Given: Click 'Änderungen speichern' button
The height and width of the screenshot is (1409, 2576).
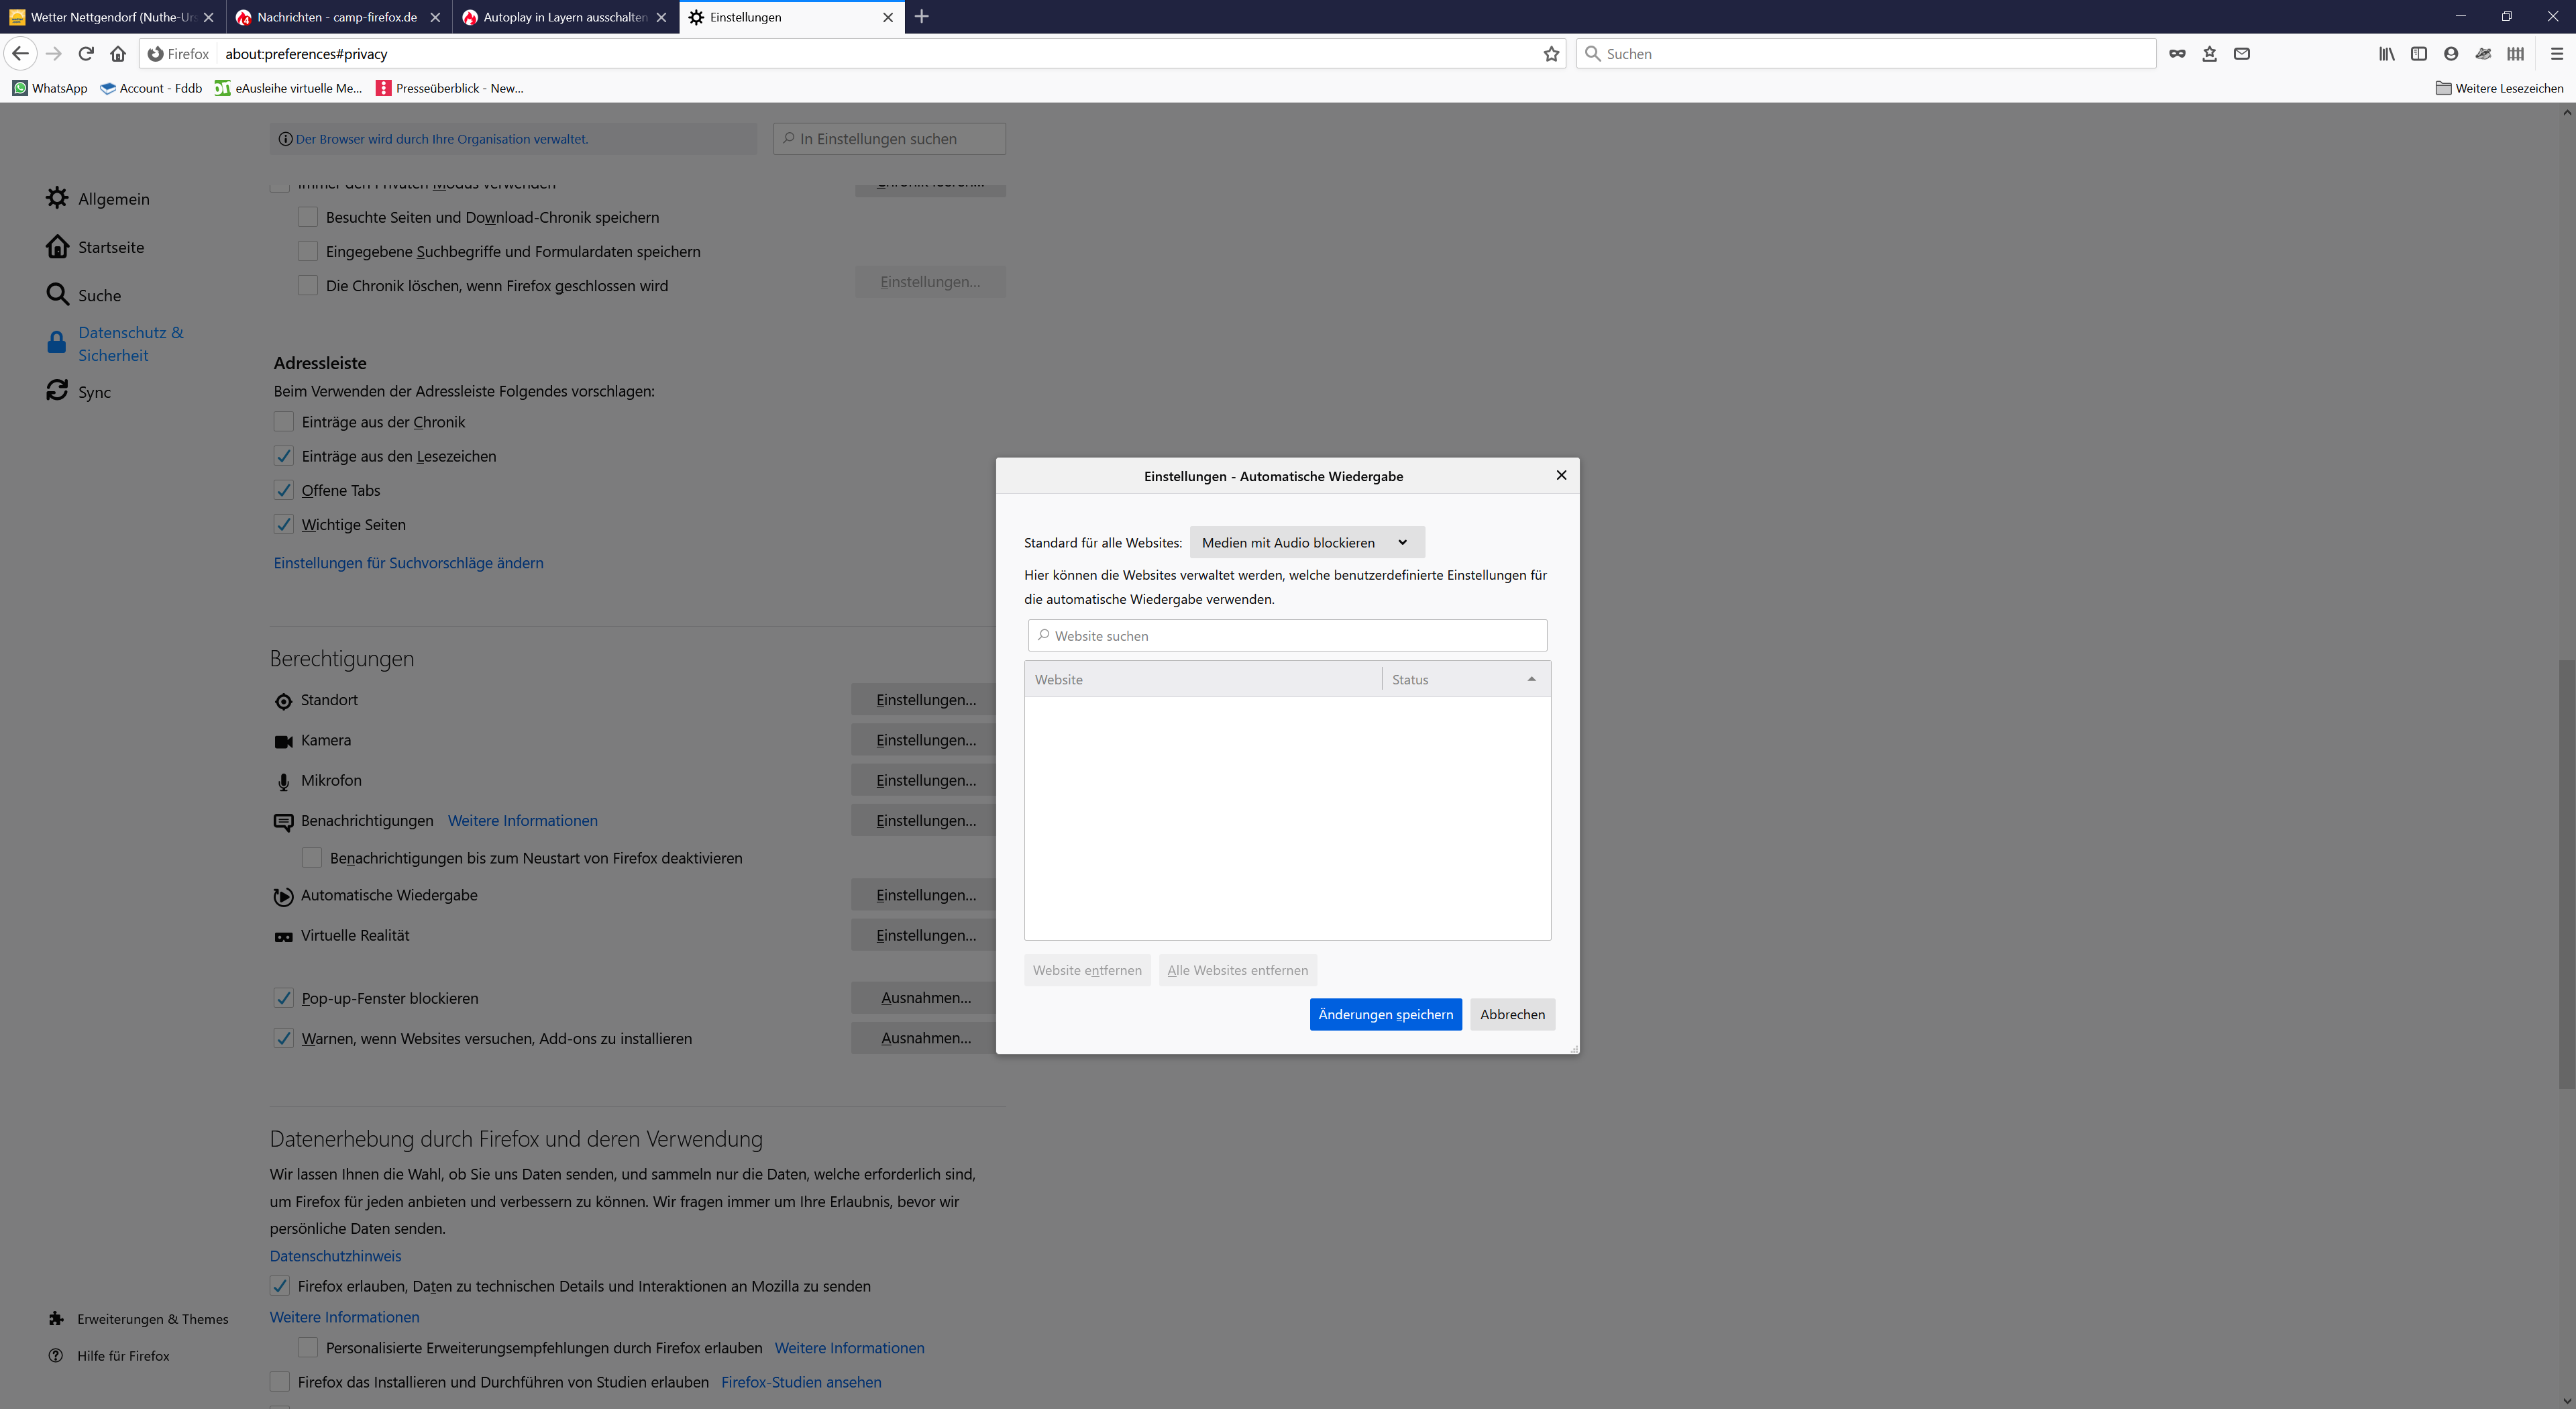Looking at the screenshot, I should point(1385,1014).
